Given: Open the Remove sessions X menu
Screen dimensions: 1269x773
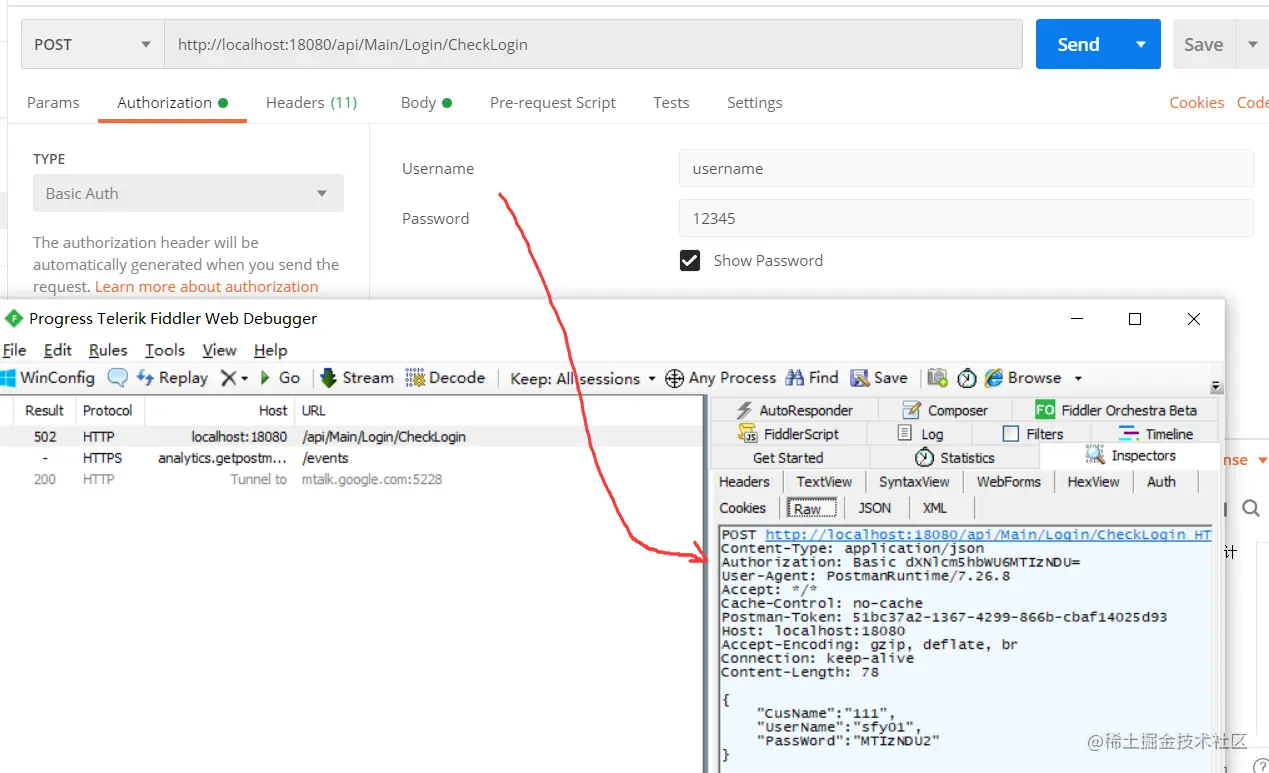Looking at the screenshot, I should pyautogui.click(x=234, y=377).
